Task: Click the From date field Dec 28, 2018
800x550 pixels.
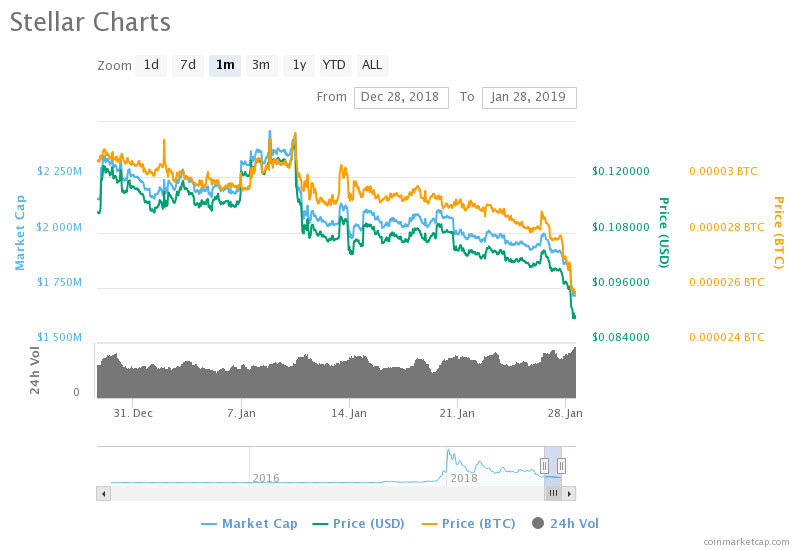Action: click(x=401, y=97)
